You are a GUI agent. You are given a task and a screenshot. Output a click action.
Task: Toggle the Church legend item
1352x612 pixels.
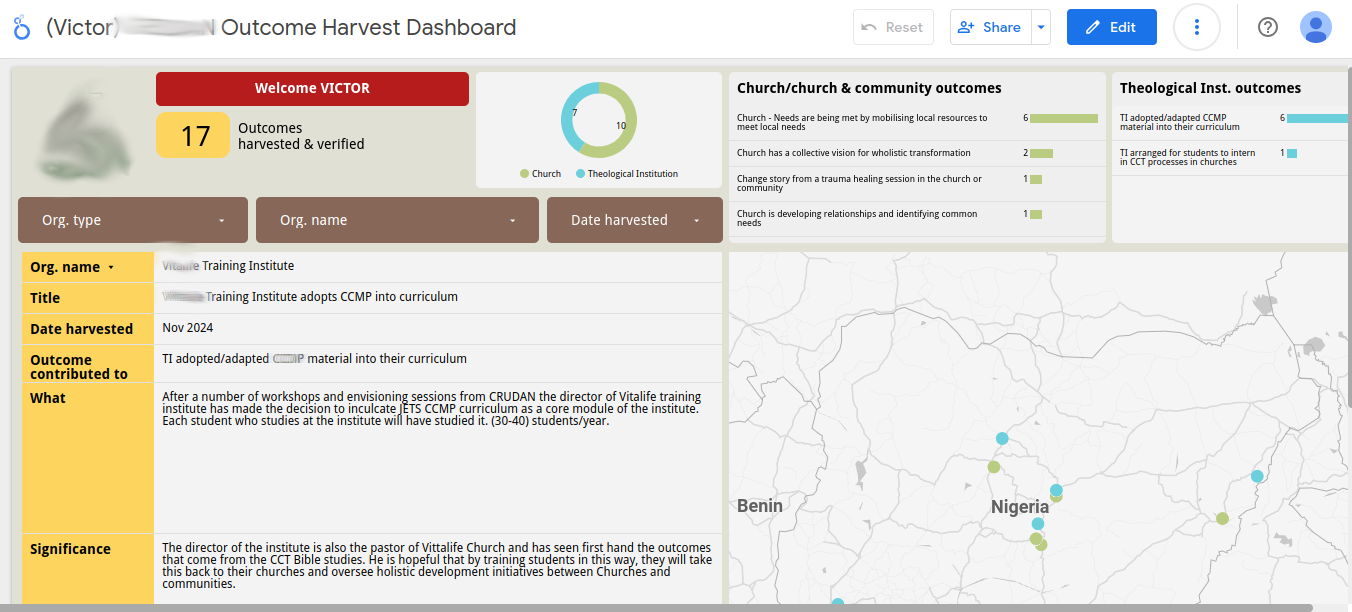(541, 174)
